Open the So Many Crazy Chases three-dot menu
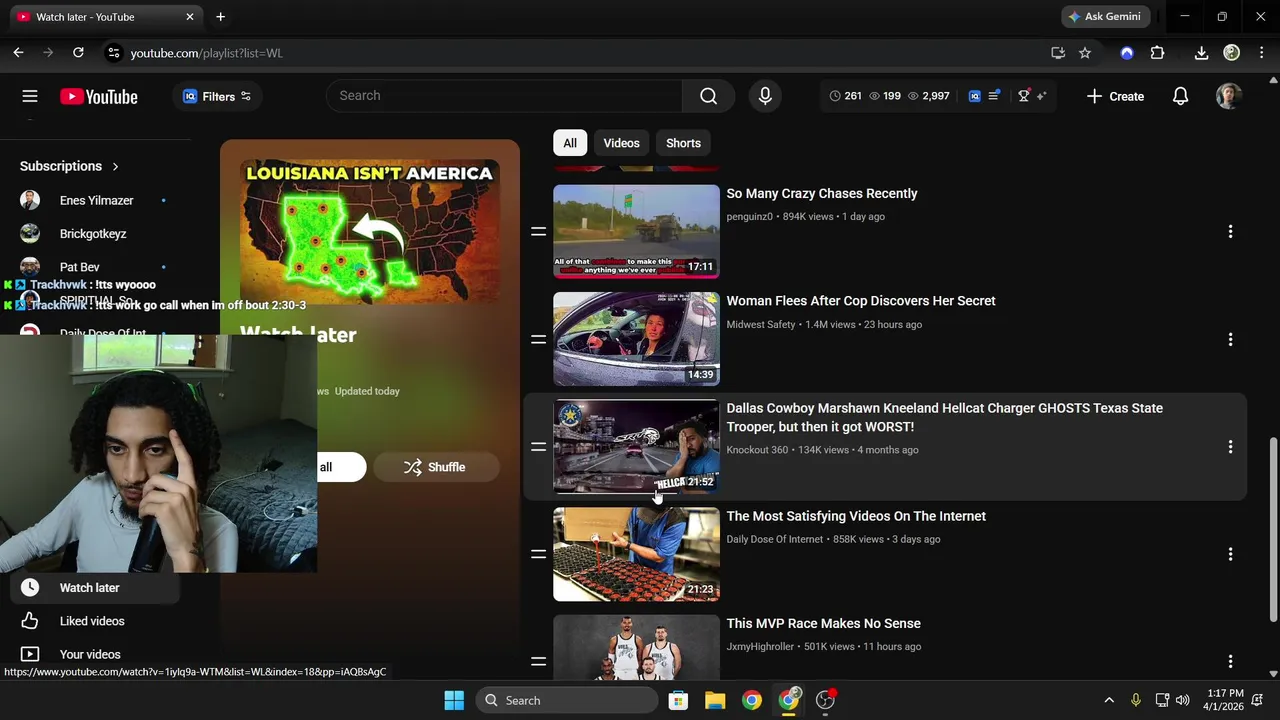 (x=1230, y=232)
